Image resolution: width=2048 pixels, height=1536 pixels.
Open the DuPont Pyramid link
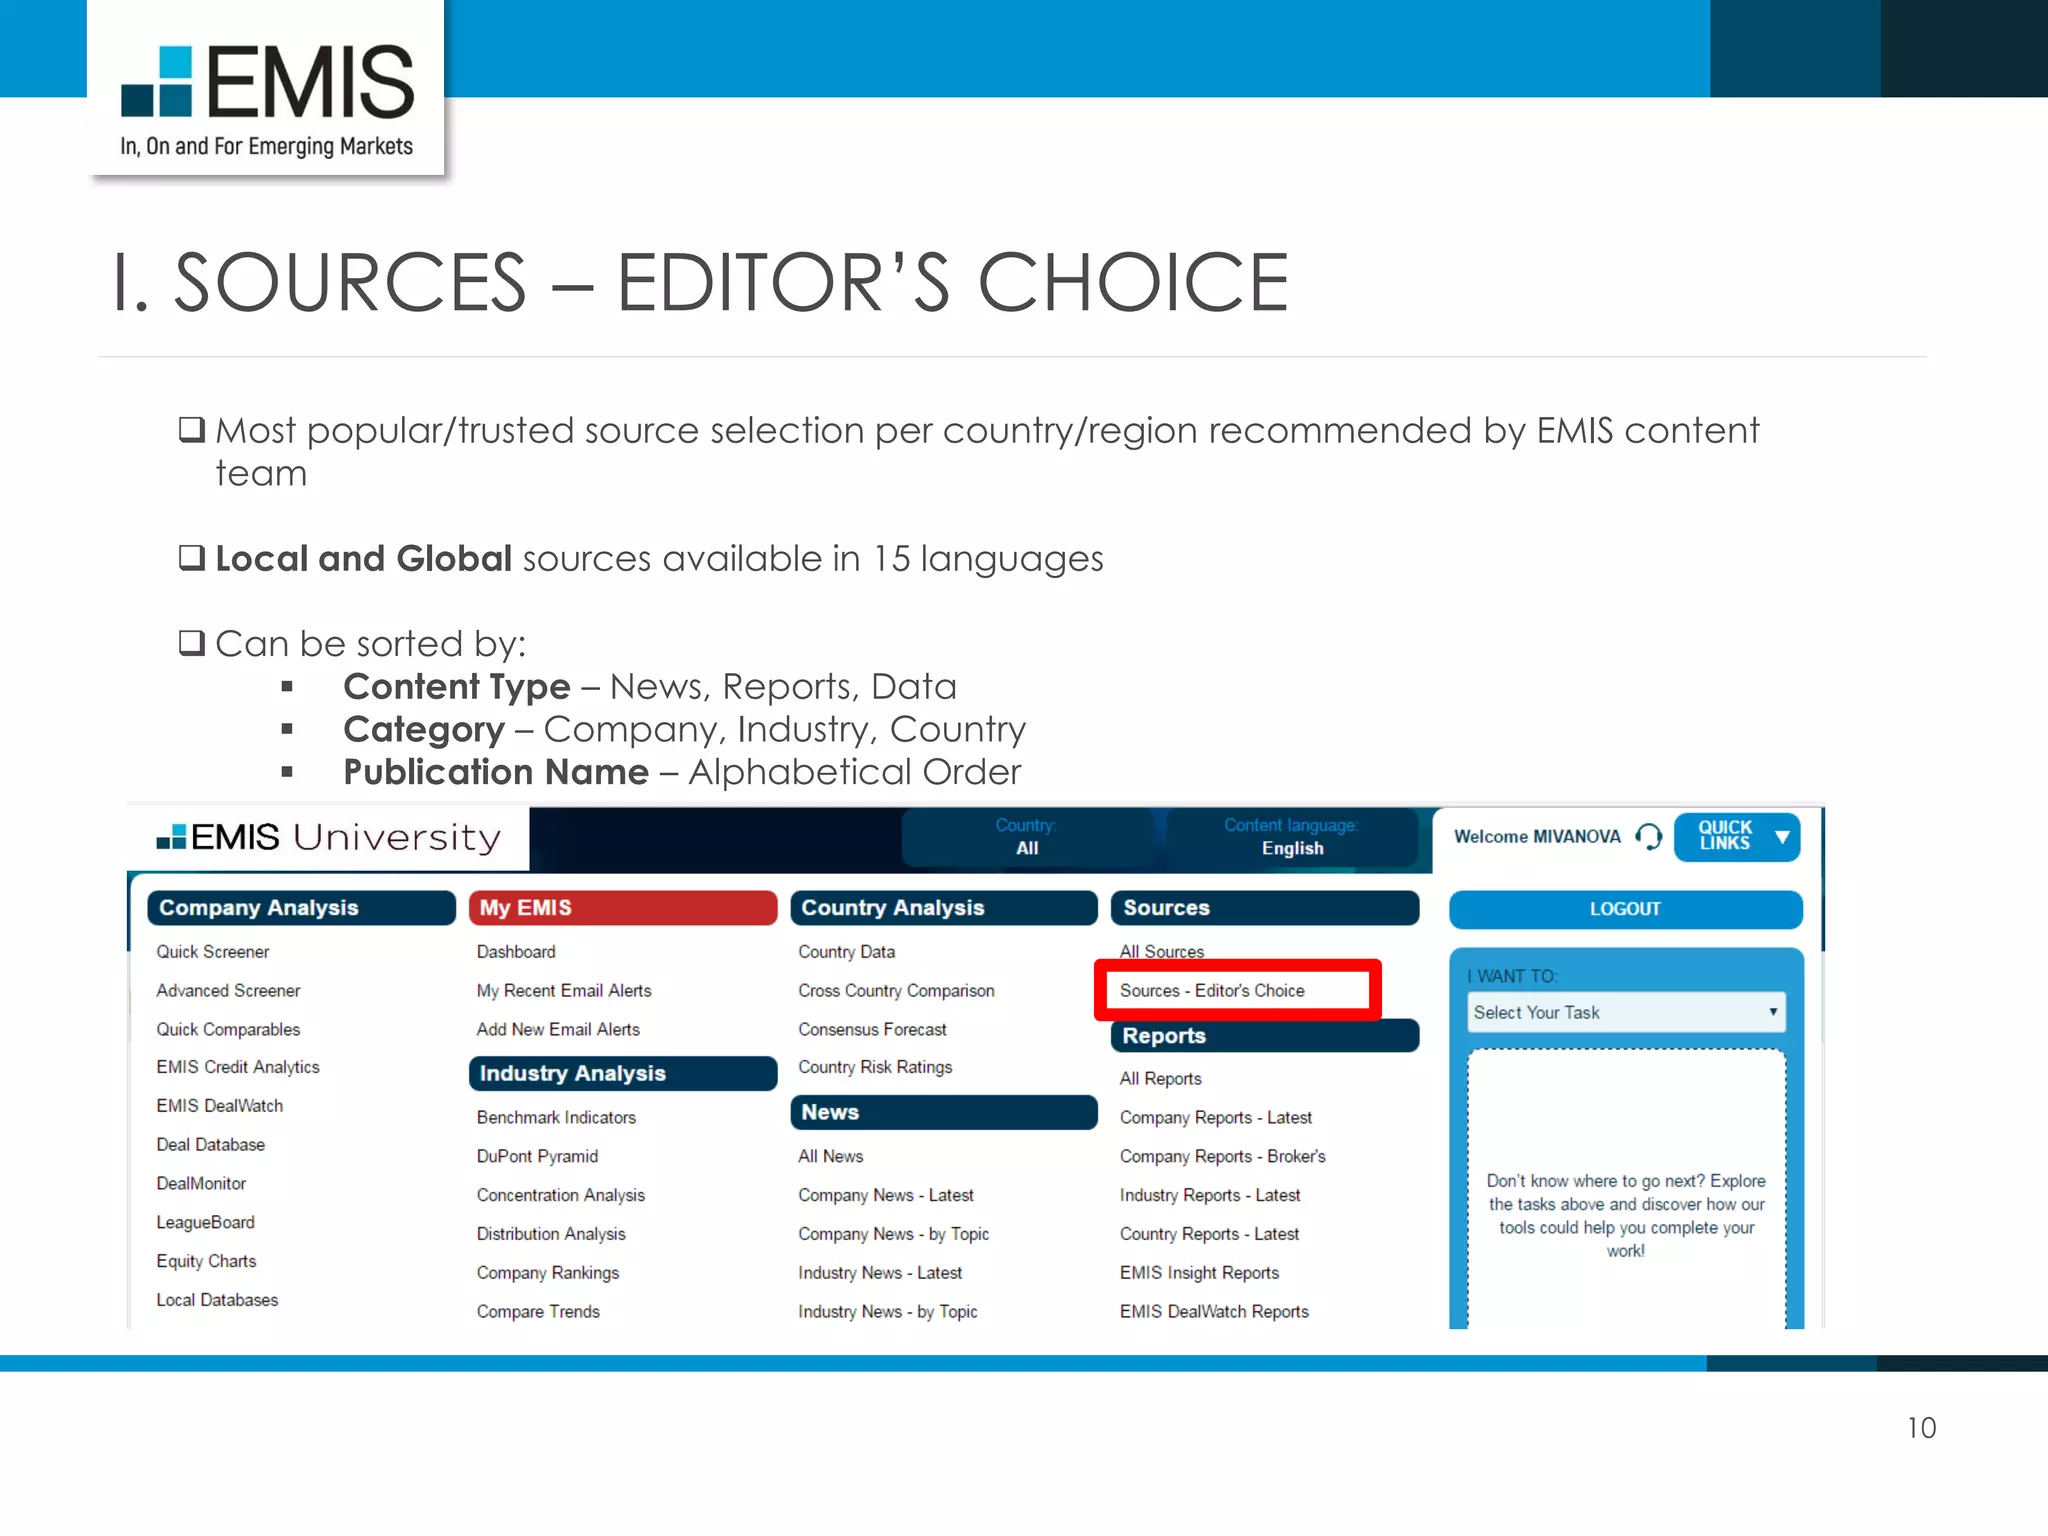click(x=537, y=1156)
